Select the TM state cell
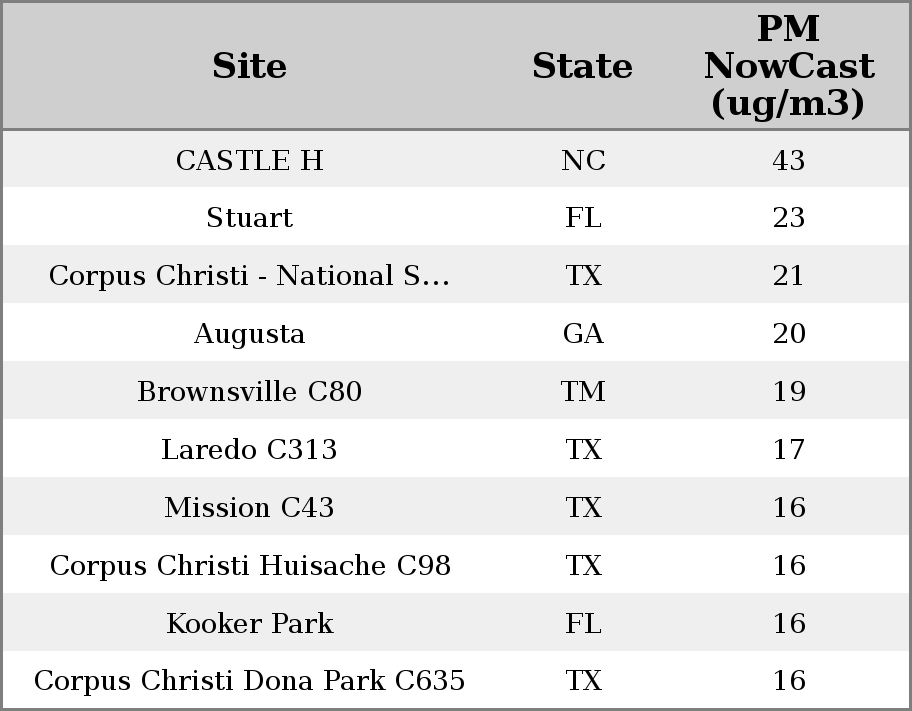This screenshot has width=912, height=711. [x=583, y=392]
